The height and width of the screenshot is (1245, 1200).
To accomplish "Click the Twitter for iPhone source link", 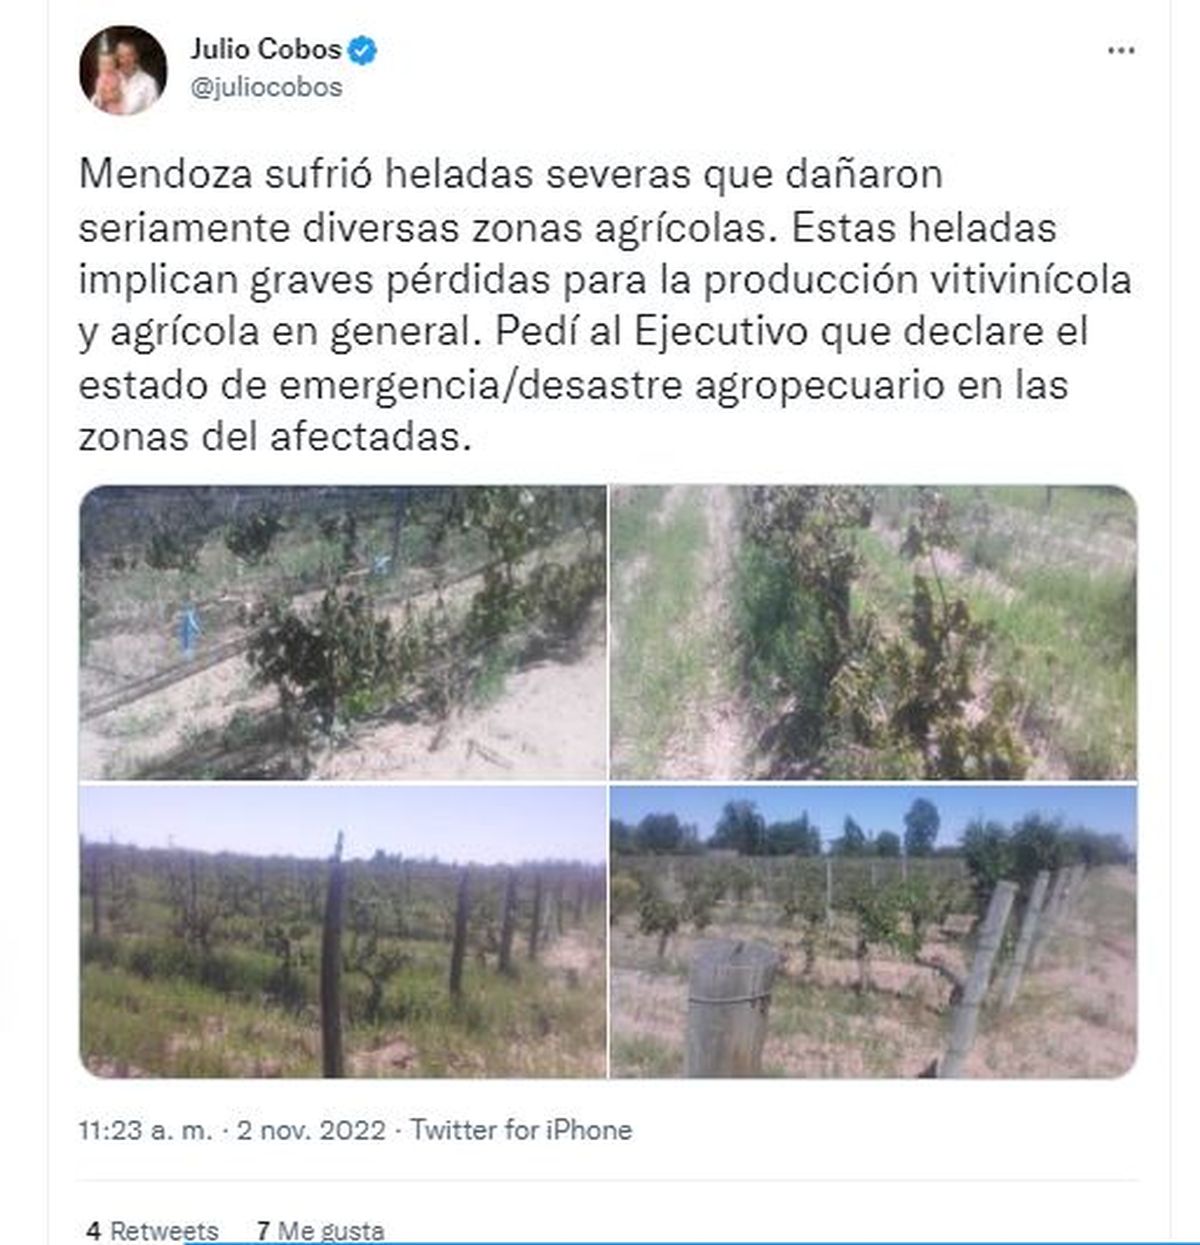I will (x=521, y=1130).
